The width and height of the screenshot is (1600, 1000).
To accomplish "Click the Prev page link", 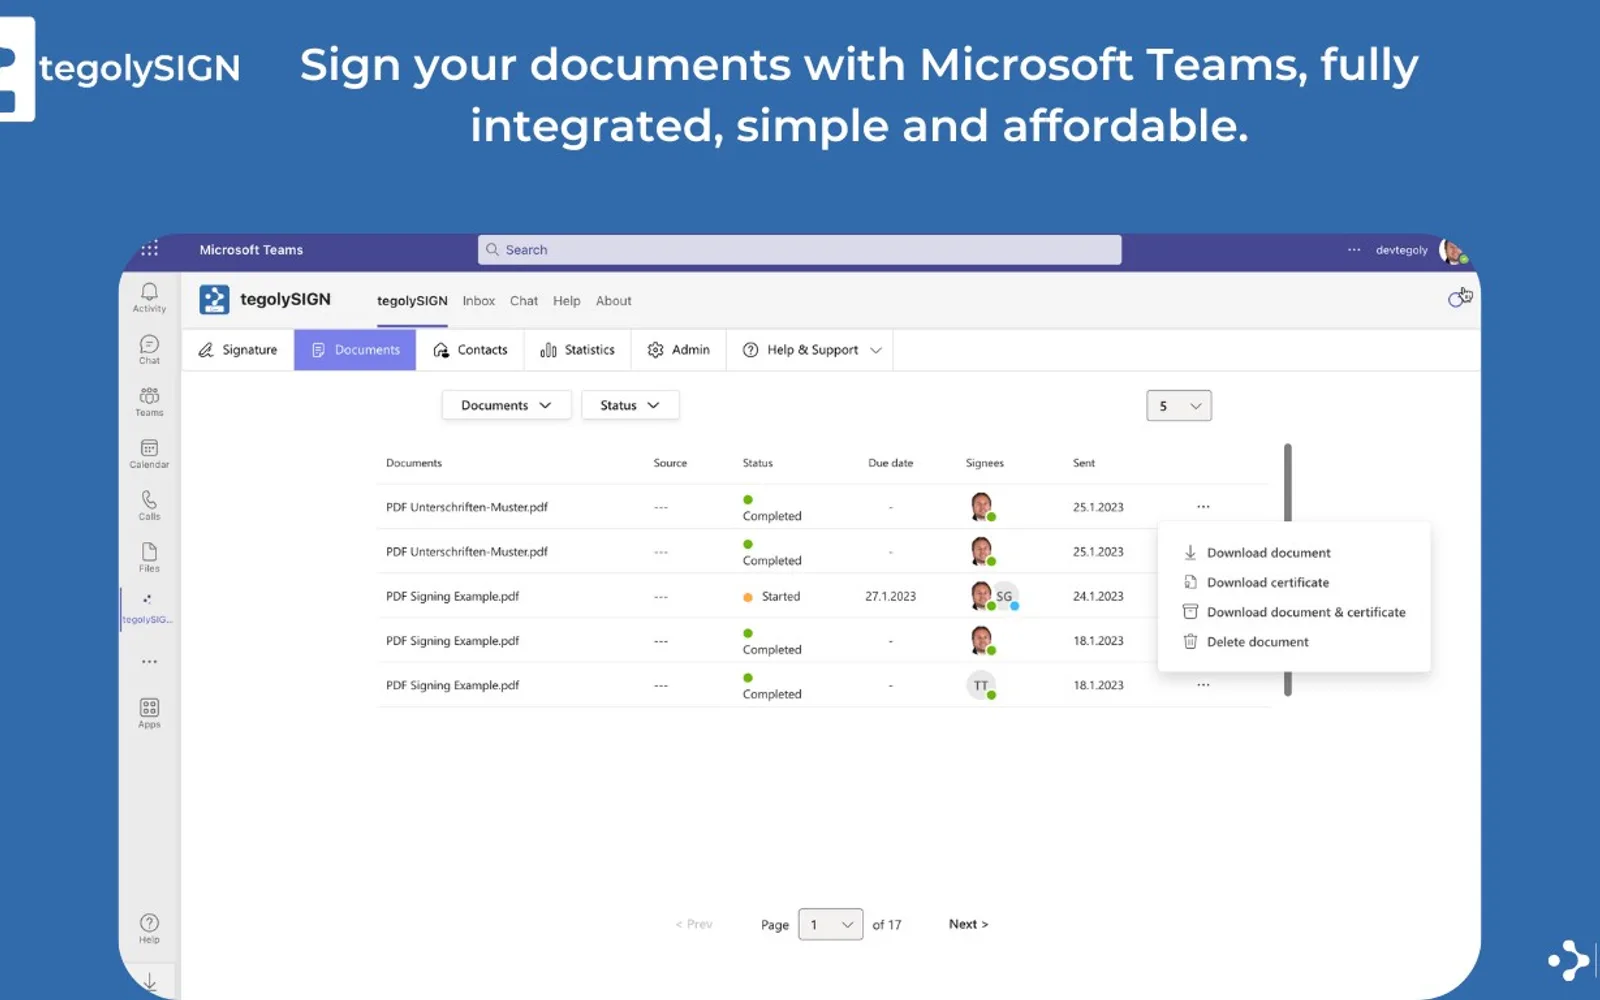I will pos(694,924).
